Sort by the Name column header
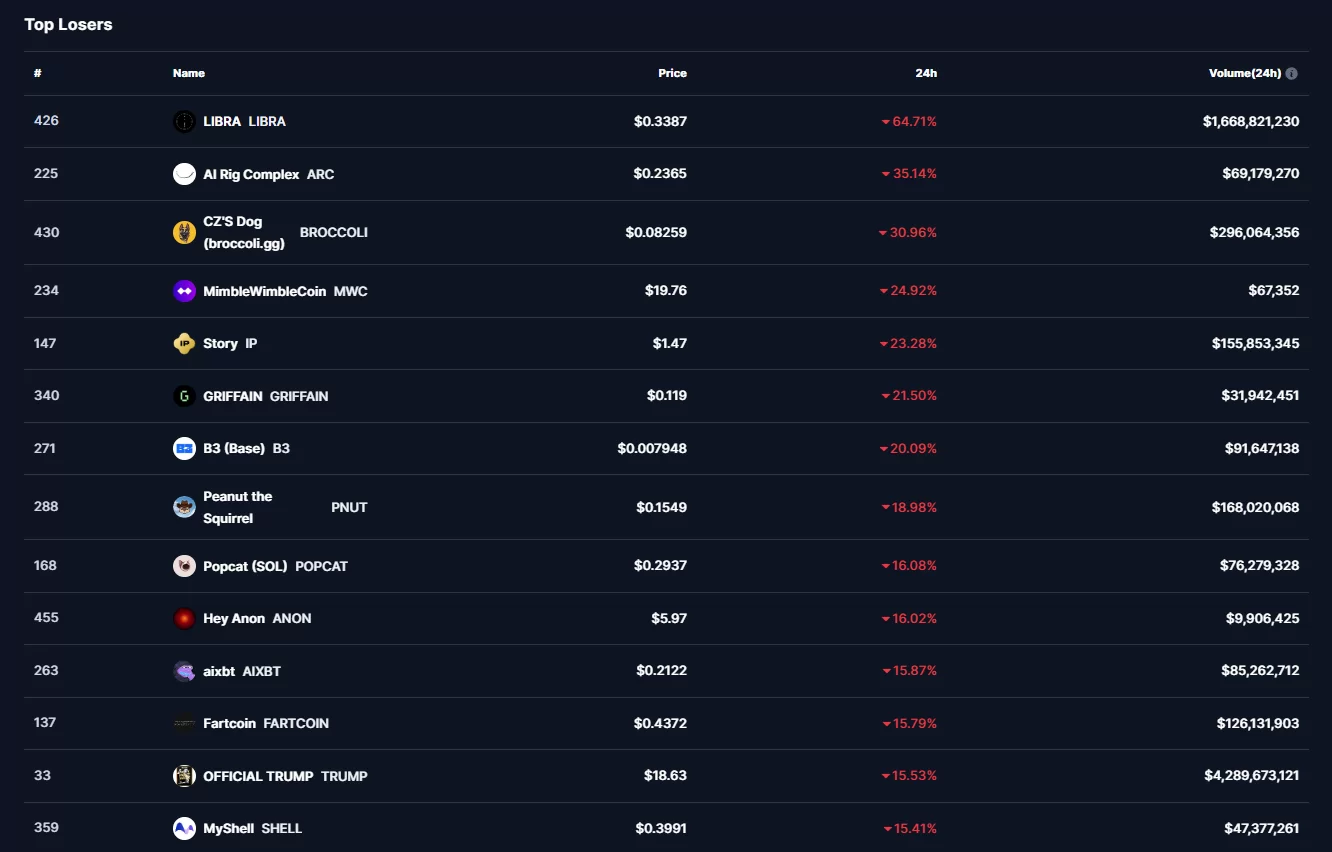The image size is (1332, 852). click(x=189, y=73)
